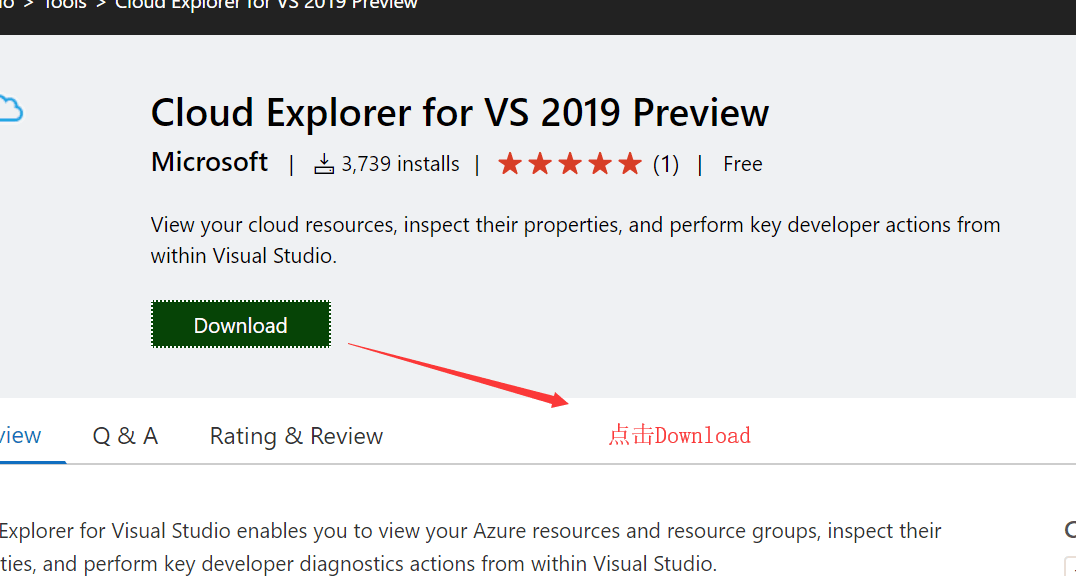Image resolution: width=1076 pixels, height=576 pixels.
Task: Click Cloud Explorer for VS 2019 Preview breadcrumb
Action: click(266, 4)
